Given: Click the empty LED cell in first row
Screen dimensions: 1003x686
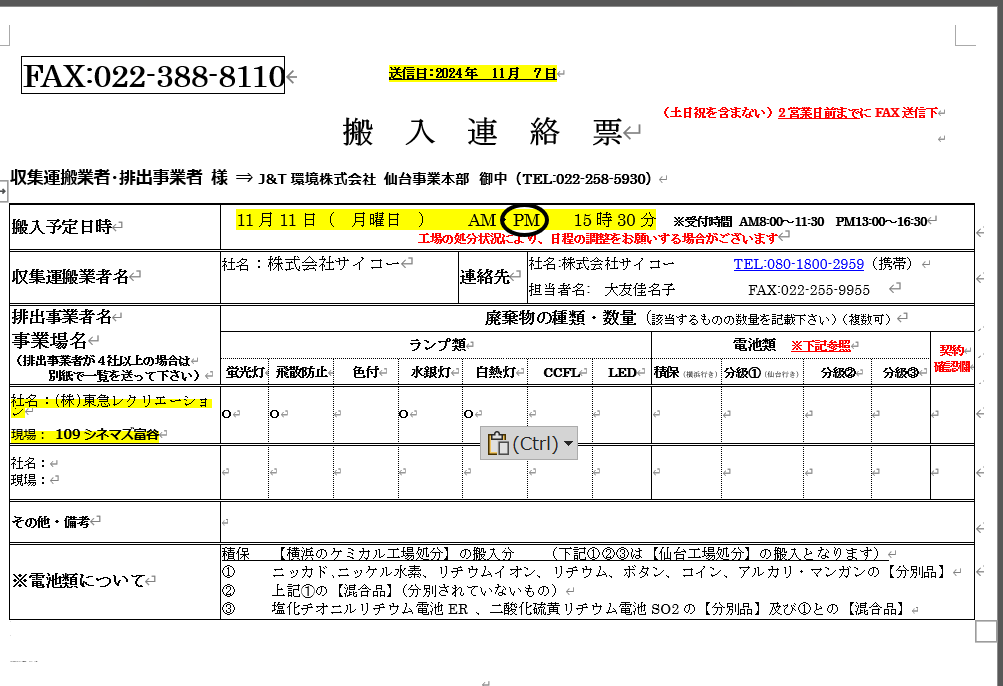Looking at the screenshot, I should [620, 413].
